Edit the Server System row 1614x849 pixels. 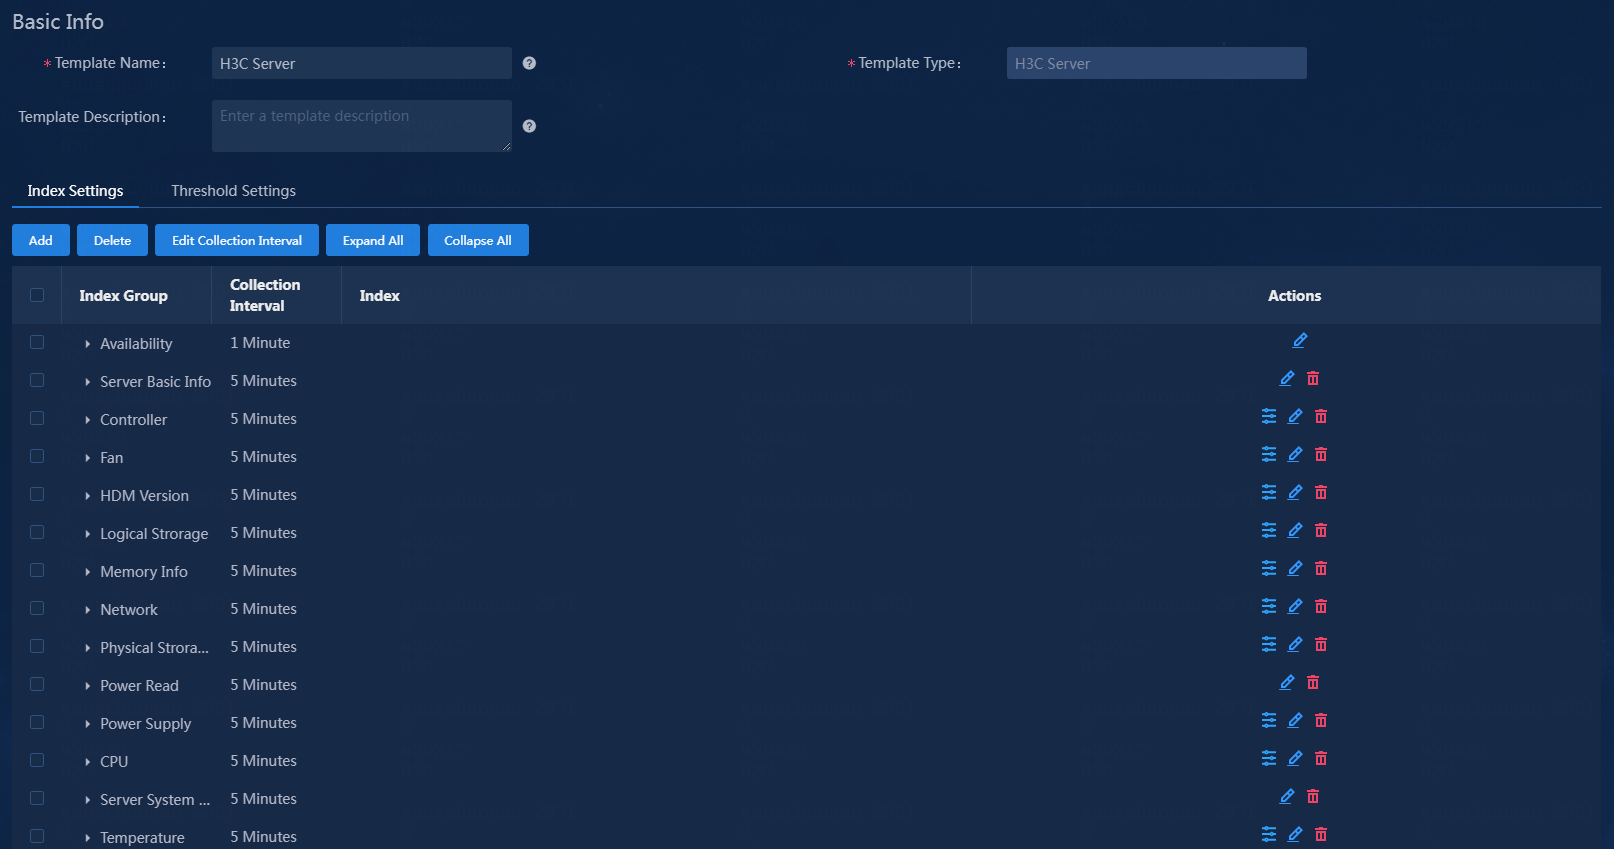1287,797
